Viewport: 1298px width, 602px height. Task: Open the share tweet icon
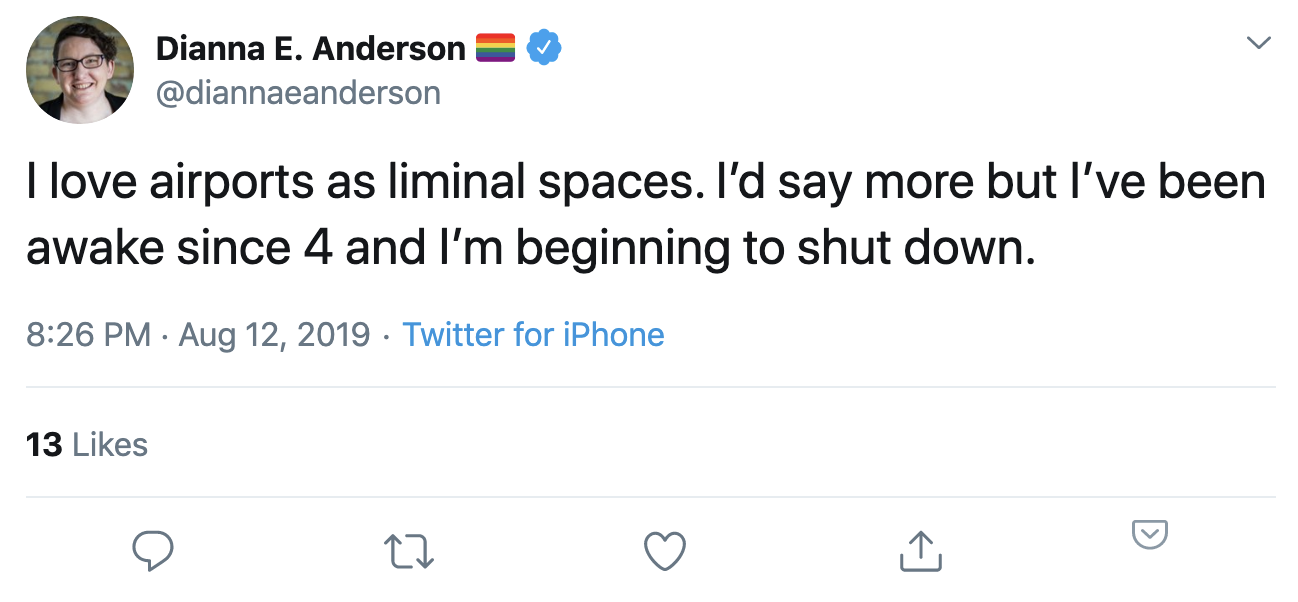[921, 550]
